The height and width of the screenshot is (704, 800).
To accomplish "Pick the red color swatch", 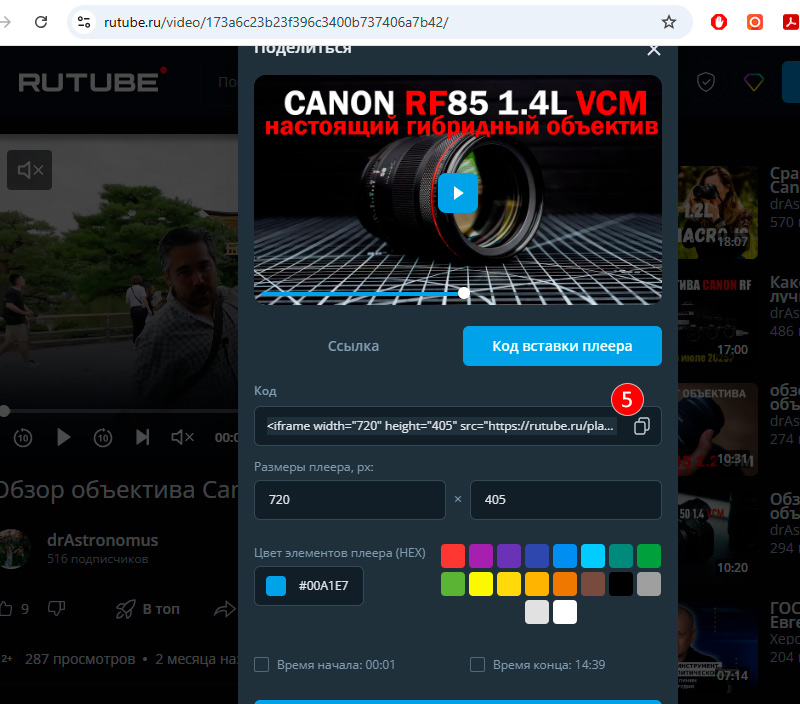I will tap(453, 556).
